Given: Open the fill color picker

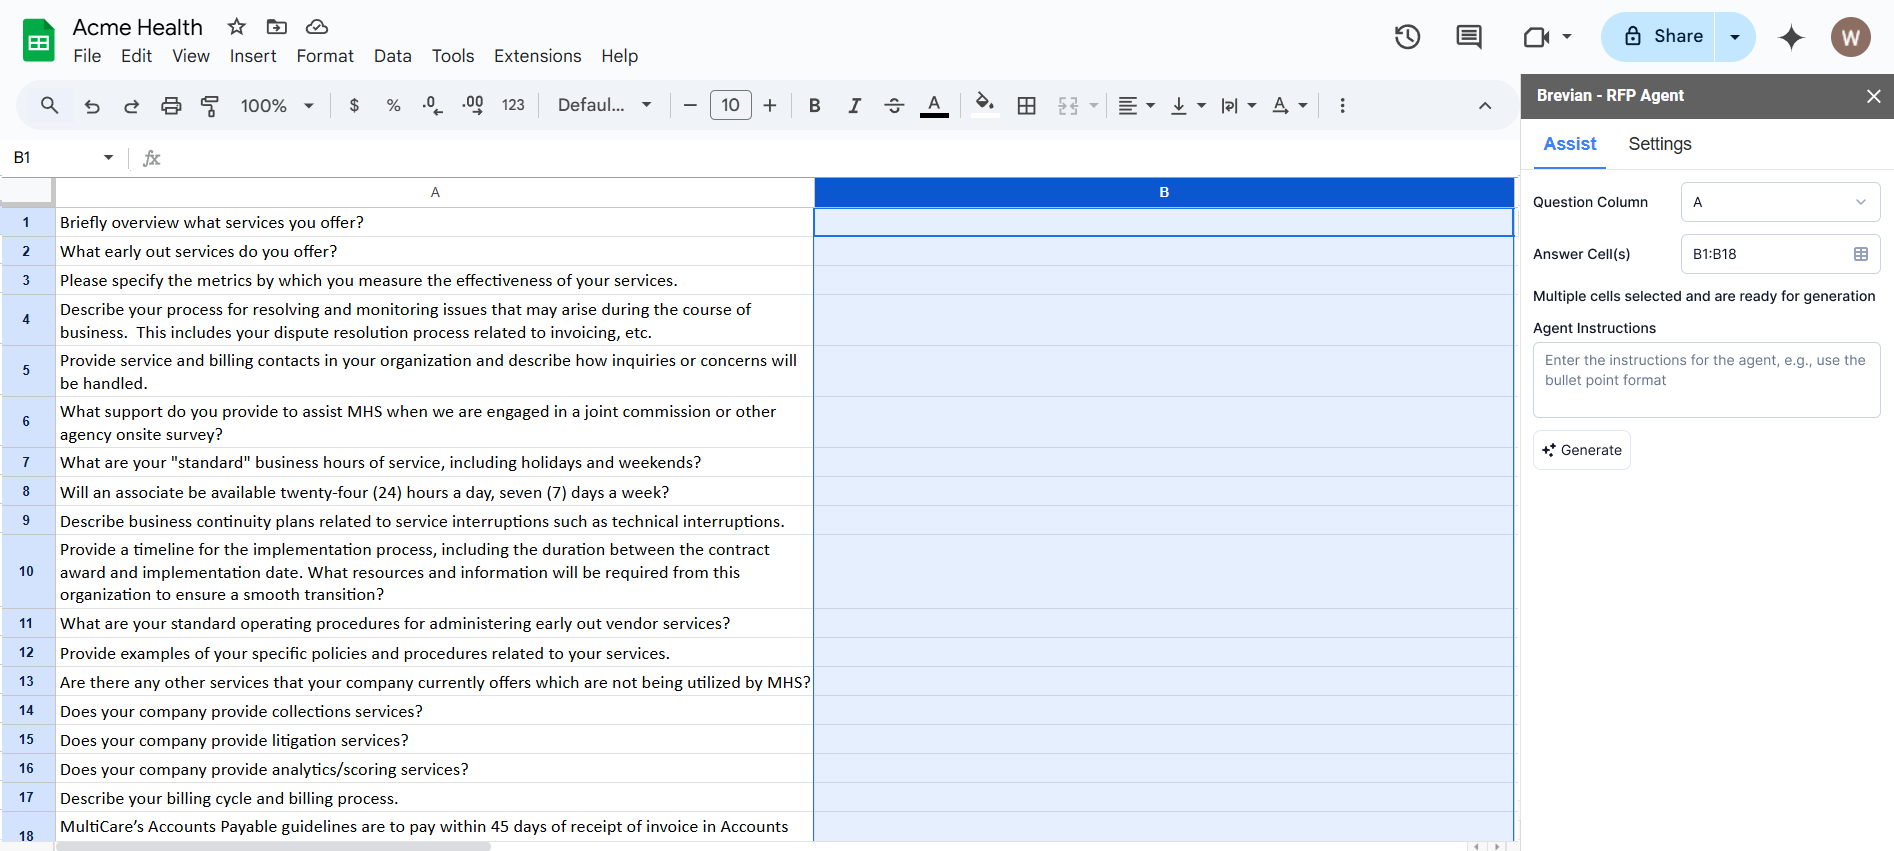Looking at the screenshot, I should (985, 105).
